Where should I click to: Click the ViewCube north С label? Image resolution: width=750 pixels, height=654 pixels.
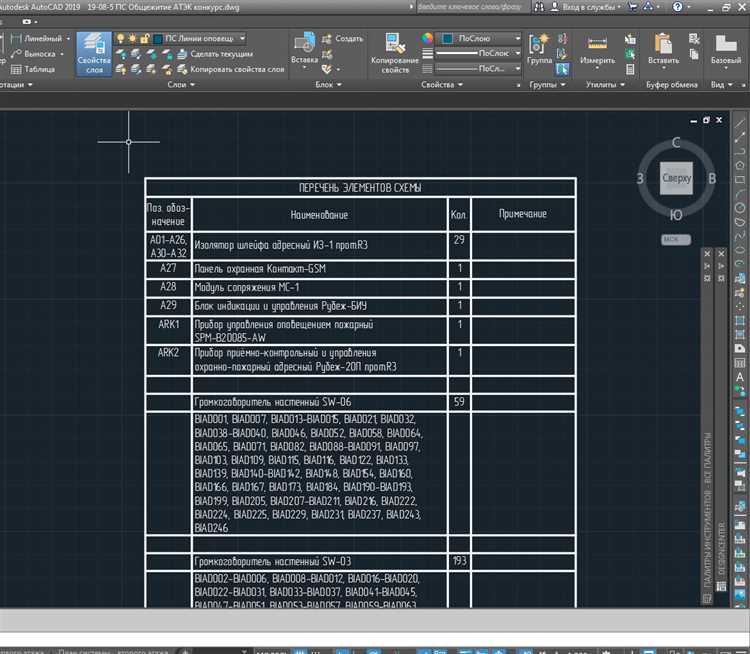tap(676, 143)
